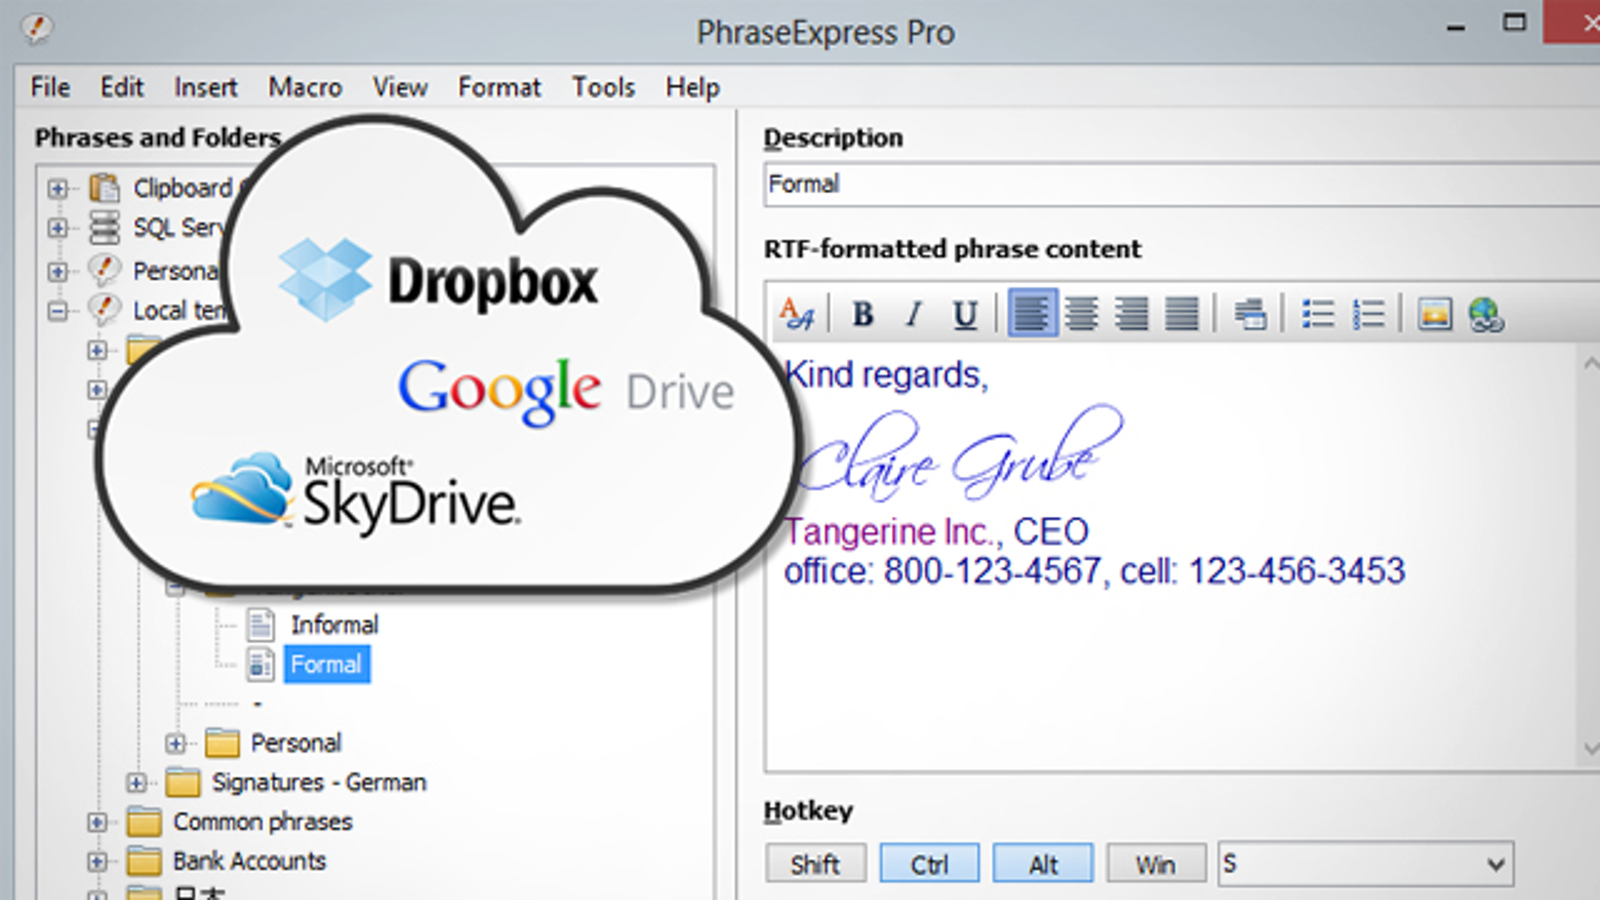Center align the text
This screenshot has height=900, width=1600.
(x=1081, y=314)
